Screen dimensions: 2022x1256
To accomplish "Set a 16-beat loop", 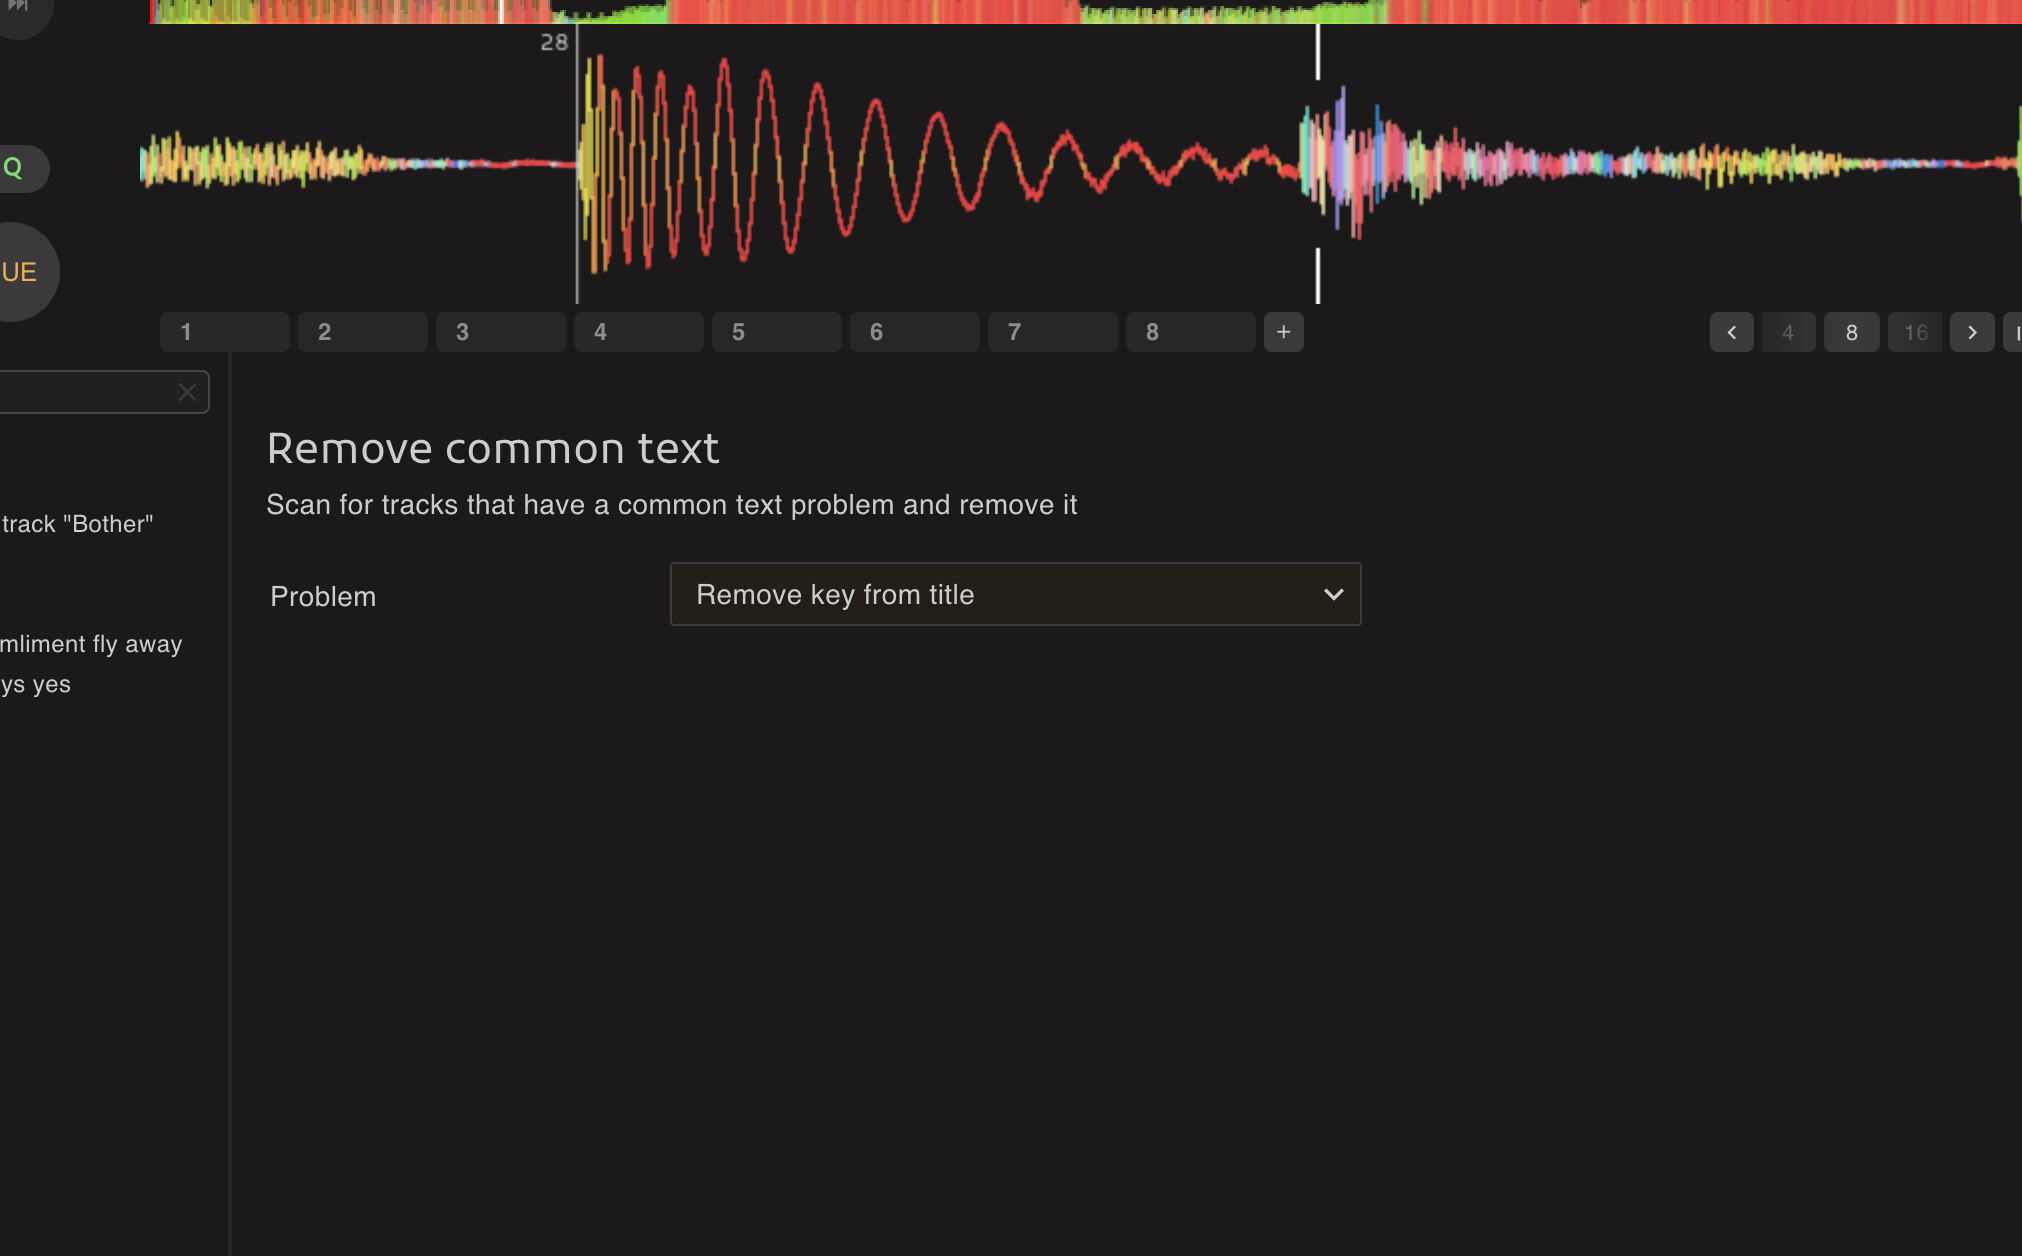I will [1914, 332].
